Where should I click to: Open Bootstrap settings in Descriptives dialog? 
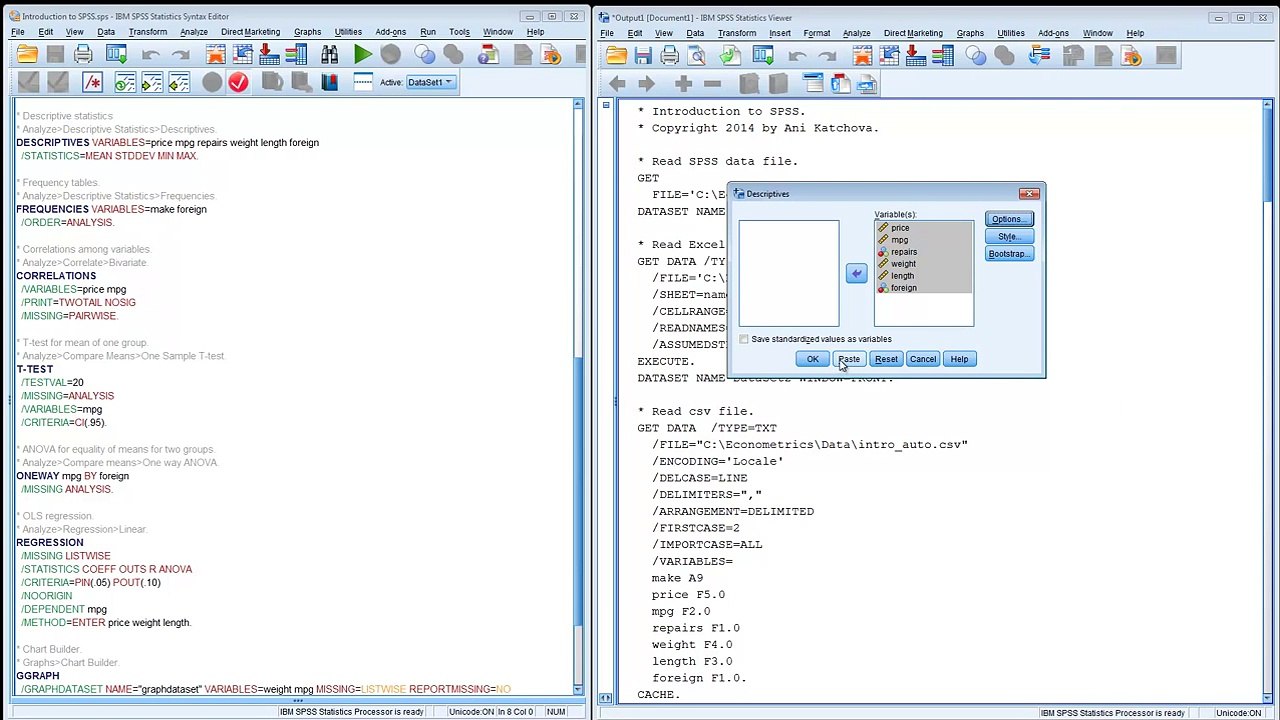1008,254
